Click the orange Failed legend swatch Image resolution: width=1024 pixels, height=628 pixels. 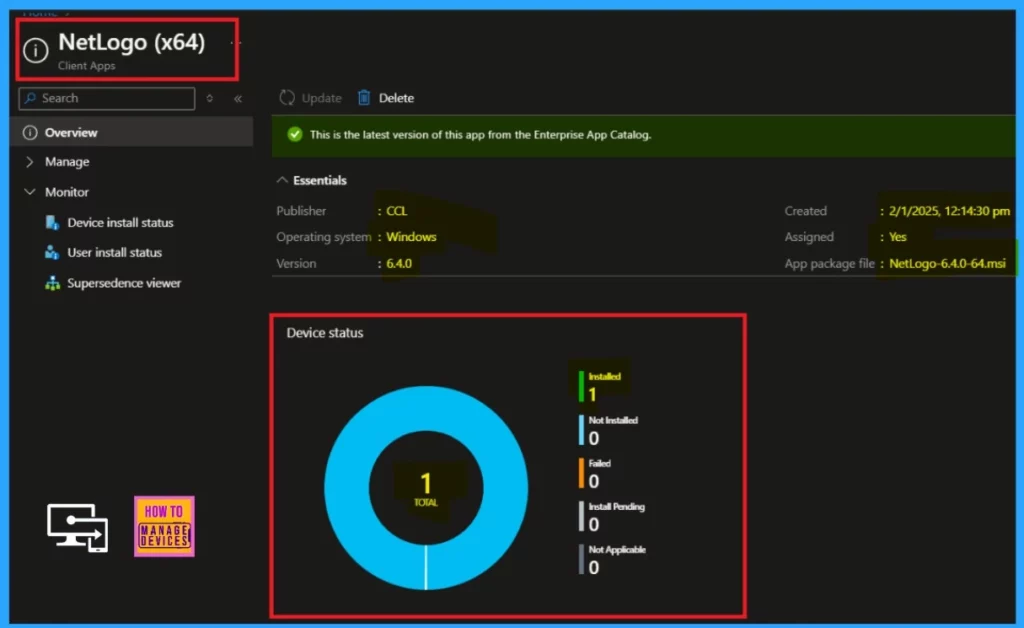tap(581, 473)
